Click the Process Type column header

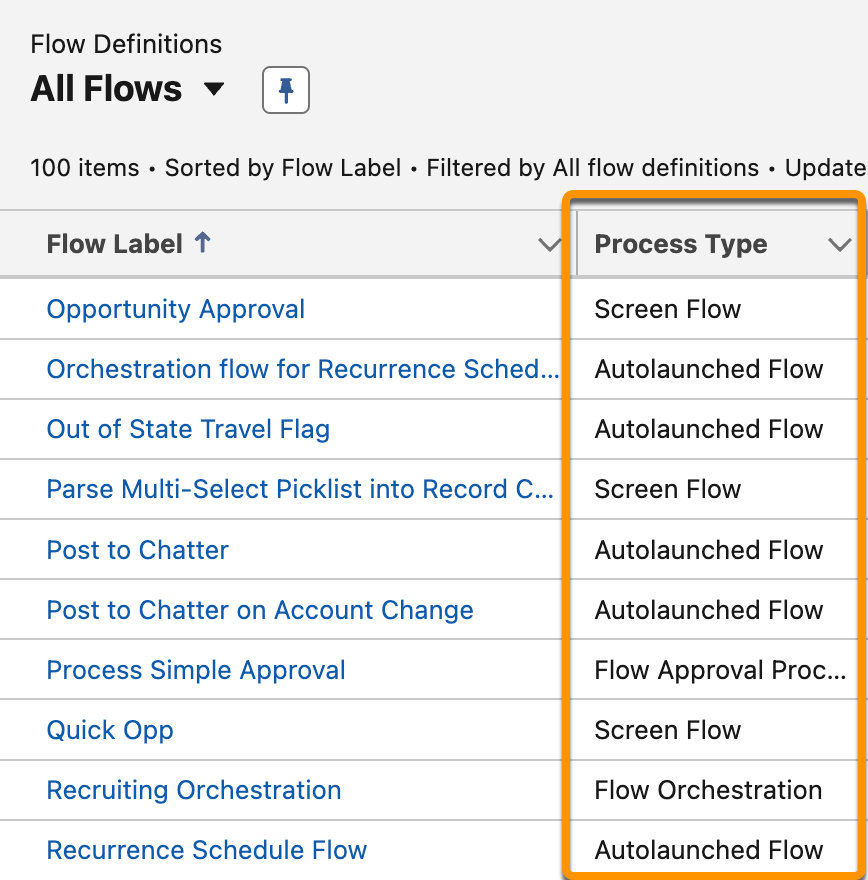coord(681,243)
